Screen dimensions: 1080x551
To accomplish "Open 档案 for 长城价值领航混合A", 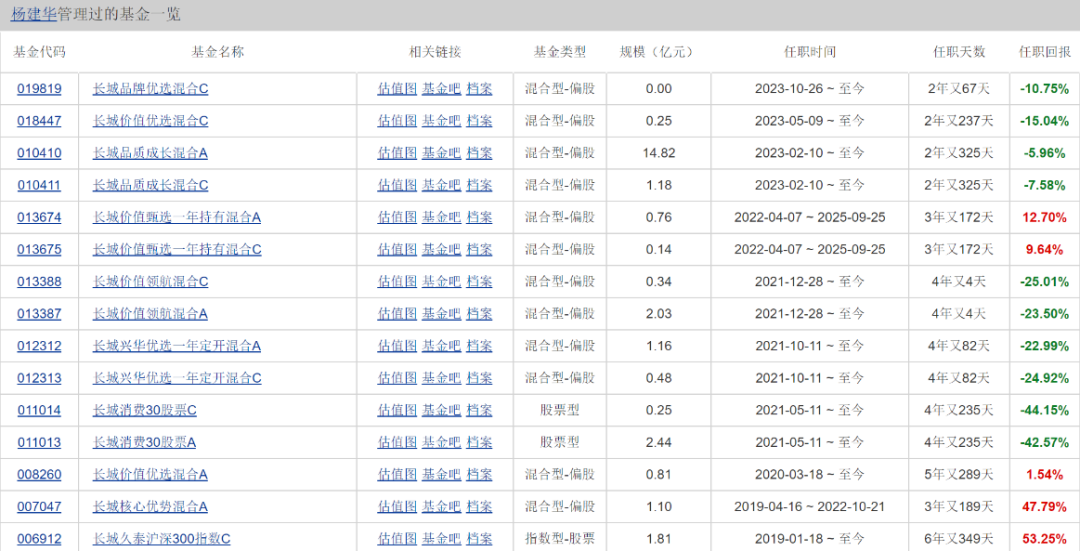I will (479, 313).
